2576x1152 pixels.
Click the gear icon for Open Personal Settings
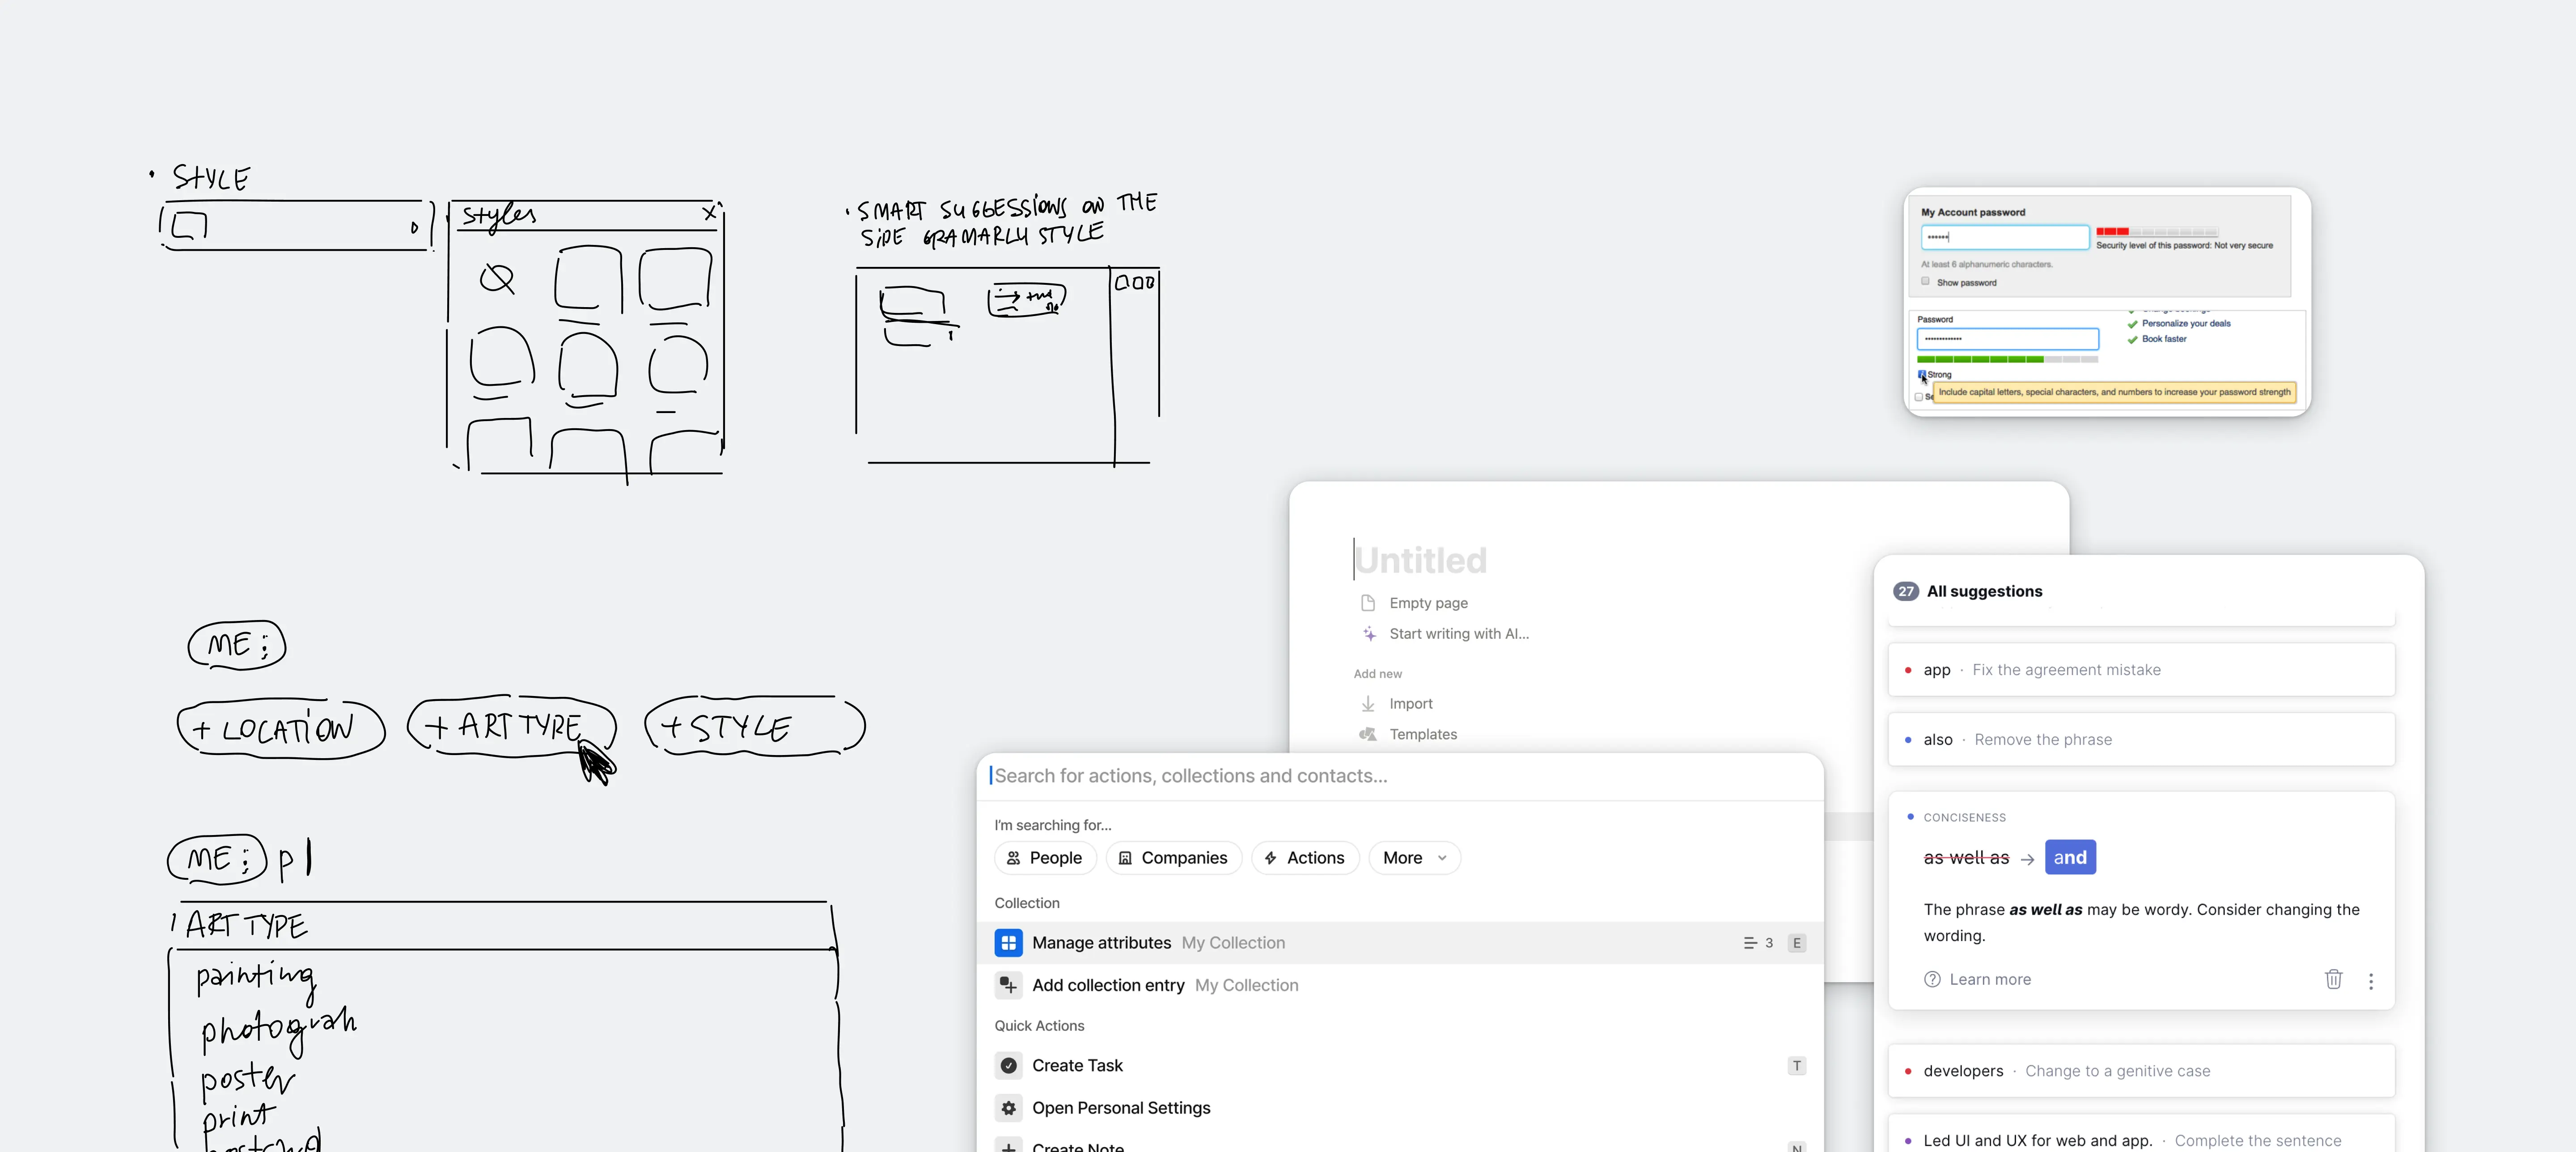click(1008, 1108)
